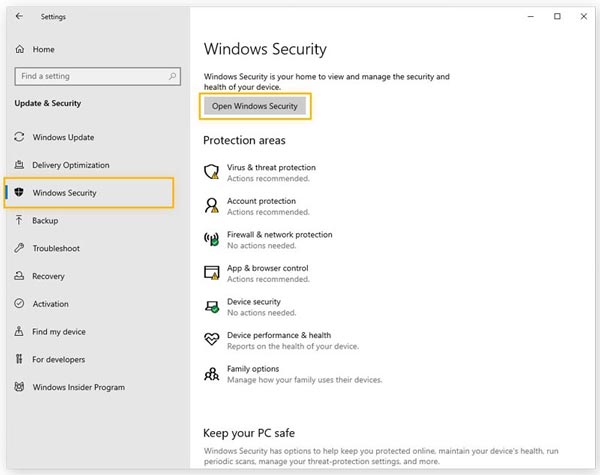The height and width of the screenshot is (475, 600).
Task: Click the Family options people icon
Action: pyautogui.click(x=211, y=373)
